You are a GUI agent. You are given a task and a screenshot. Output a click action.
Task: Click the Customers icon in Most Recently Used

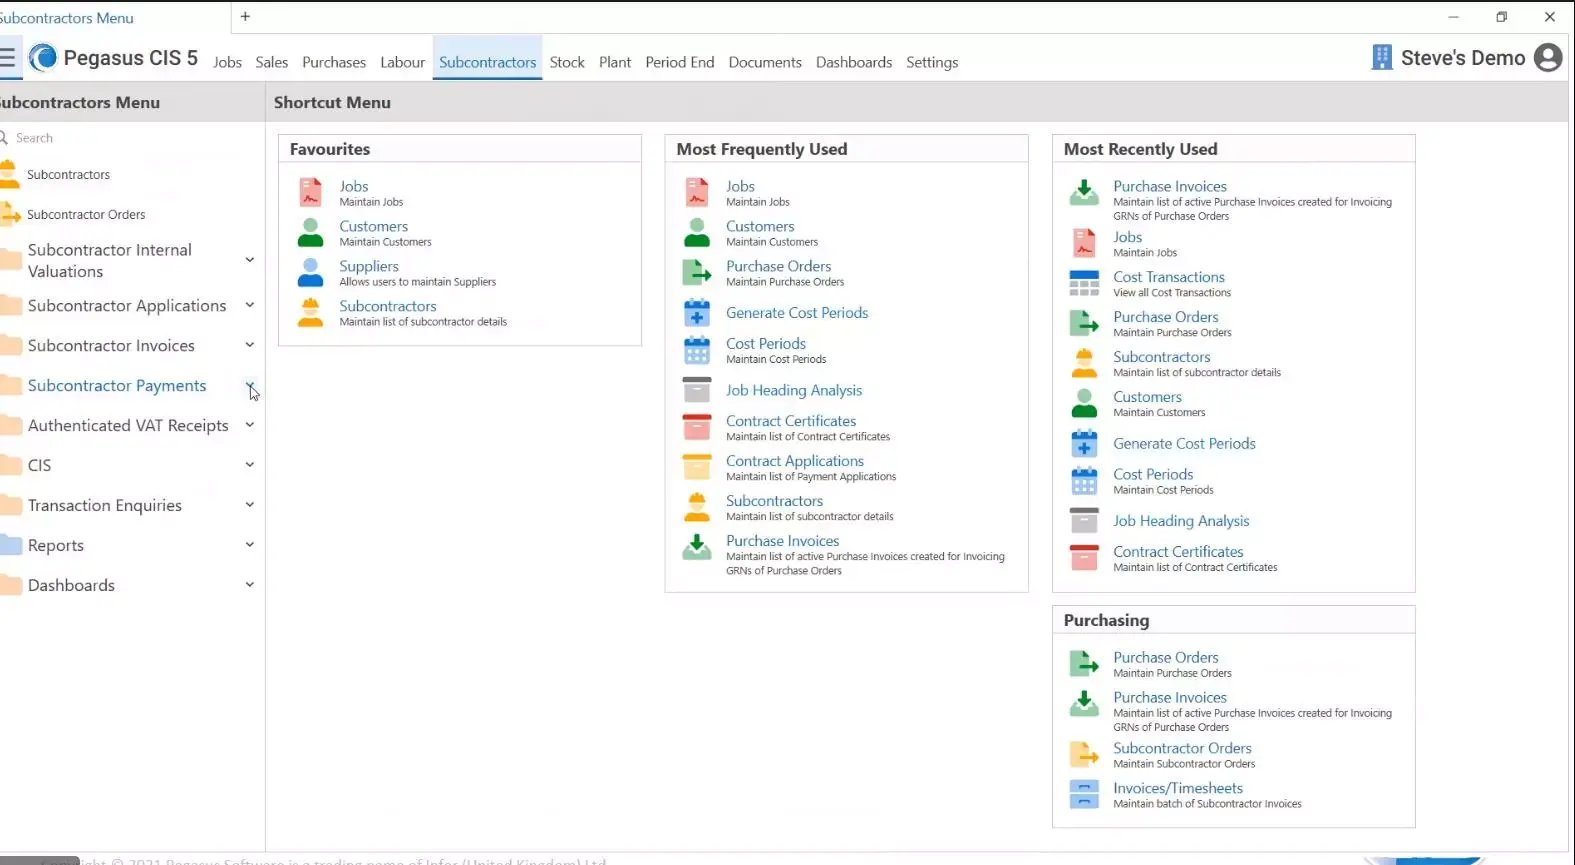[1084, 403]
